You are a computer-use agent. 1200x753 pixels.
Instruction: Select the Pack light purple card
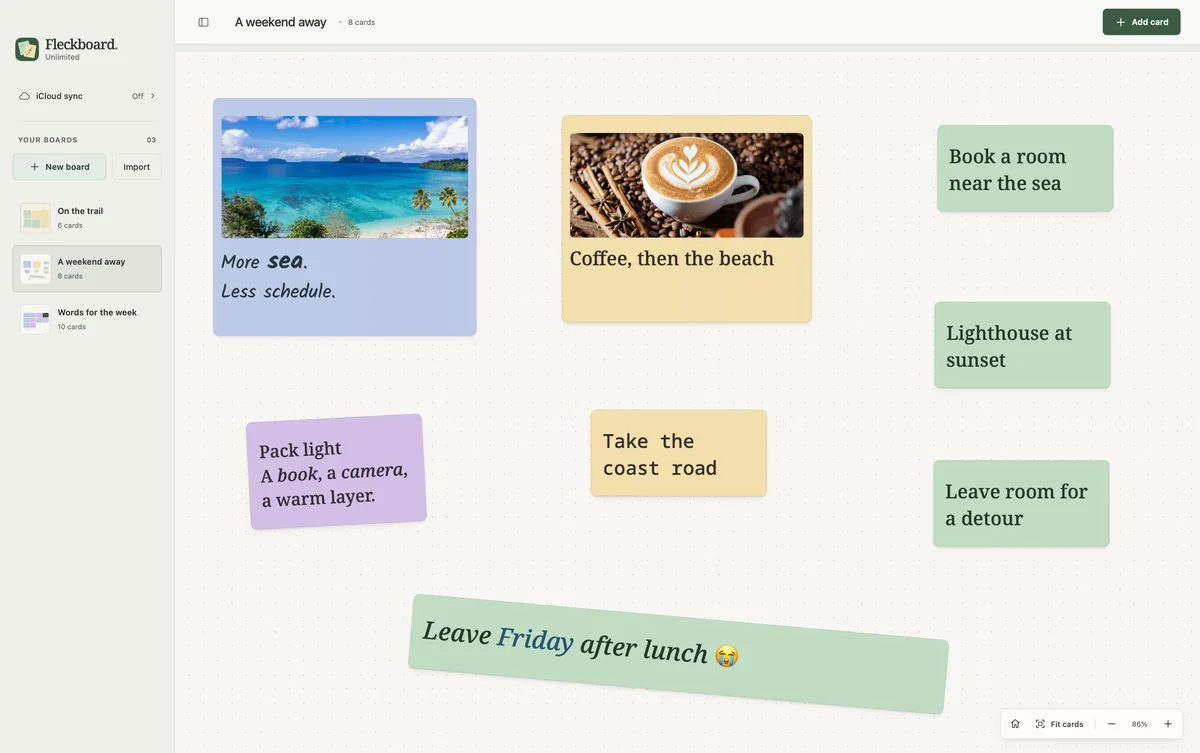click(x=336, y=471)
